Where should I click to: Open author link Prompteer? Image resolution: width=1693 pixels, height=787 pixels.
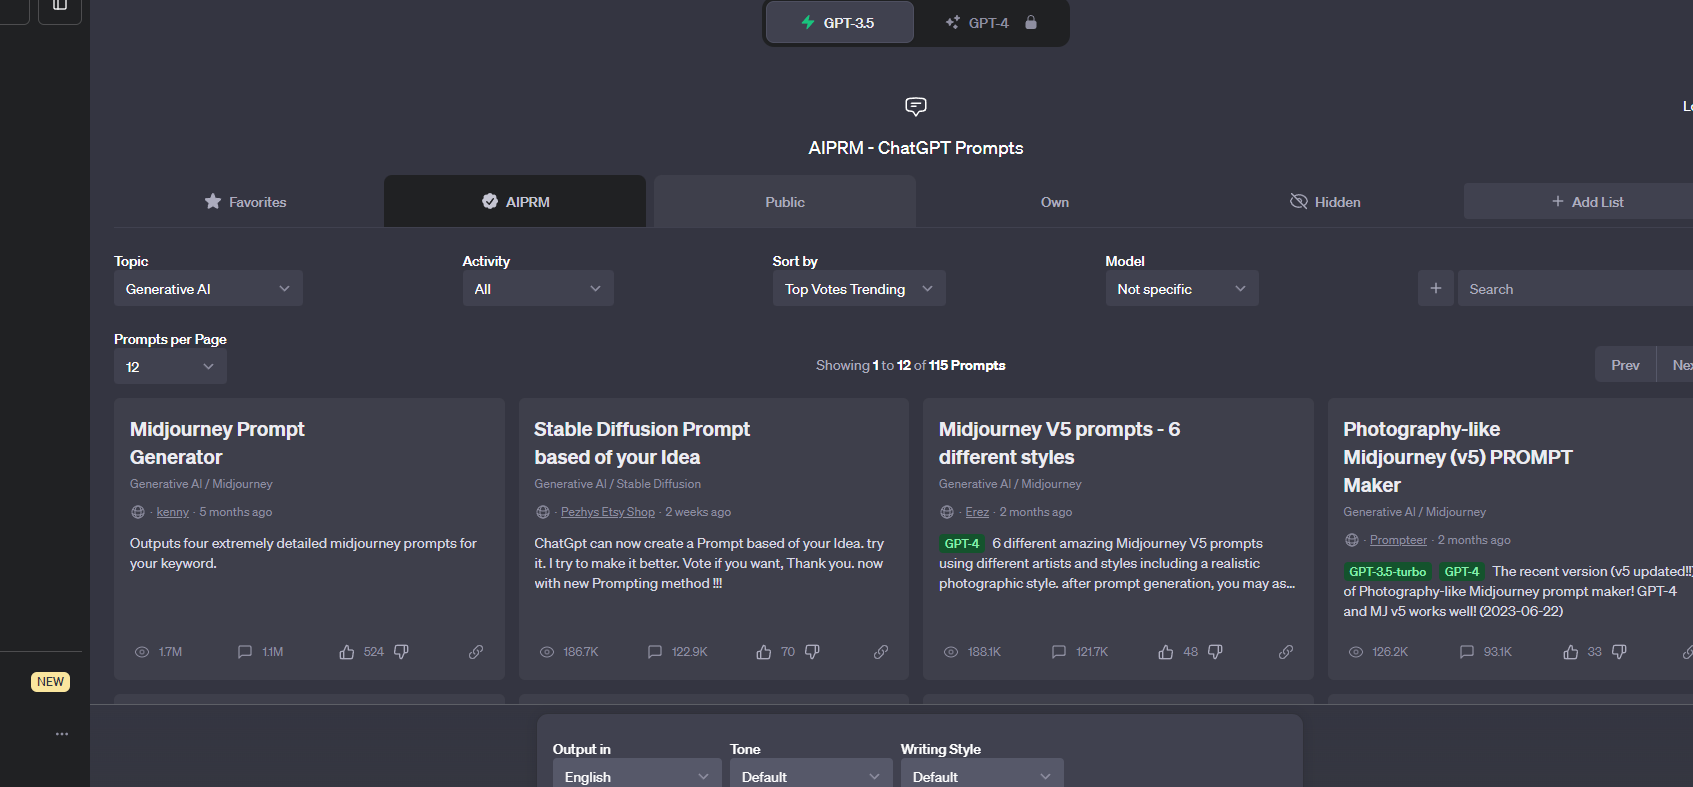tap(1398, 540)
